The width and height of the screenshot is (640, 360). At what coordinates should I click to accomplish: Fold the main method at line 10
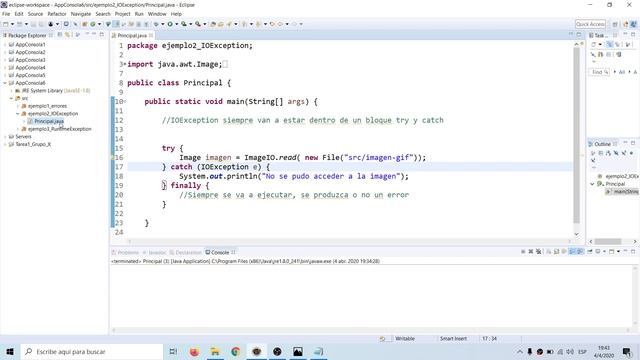[x=125, y=101]
